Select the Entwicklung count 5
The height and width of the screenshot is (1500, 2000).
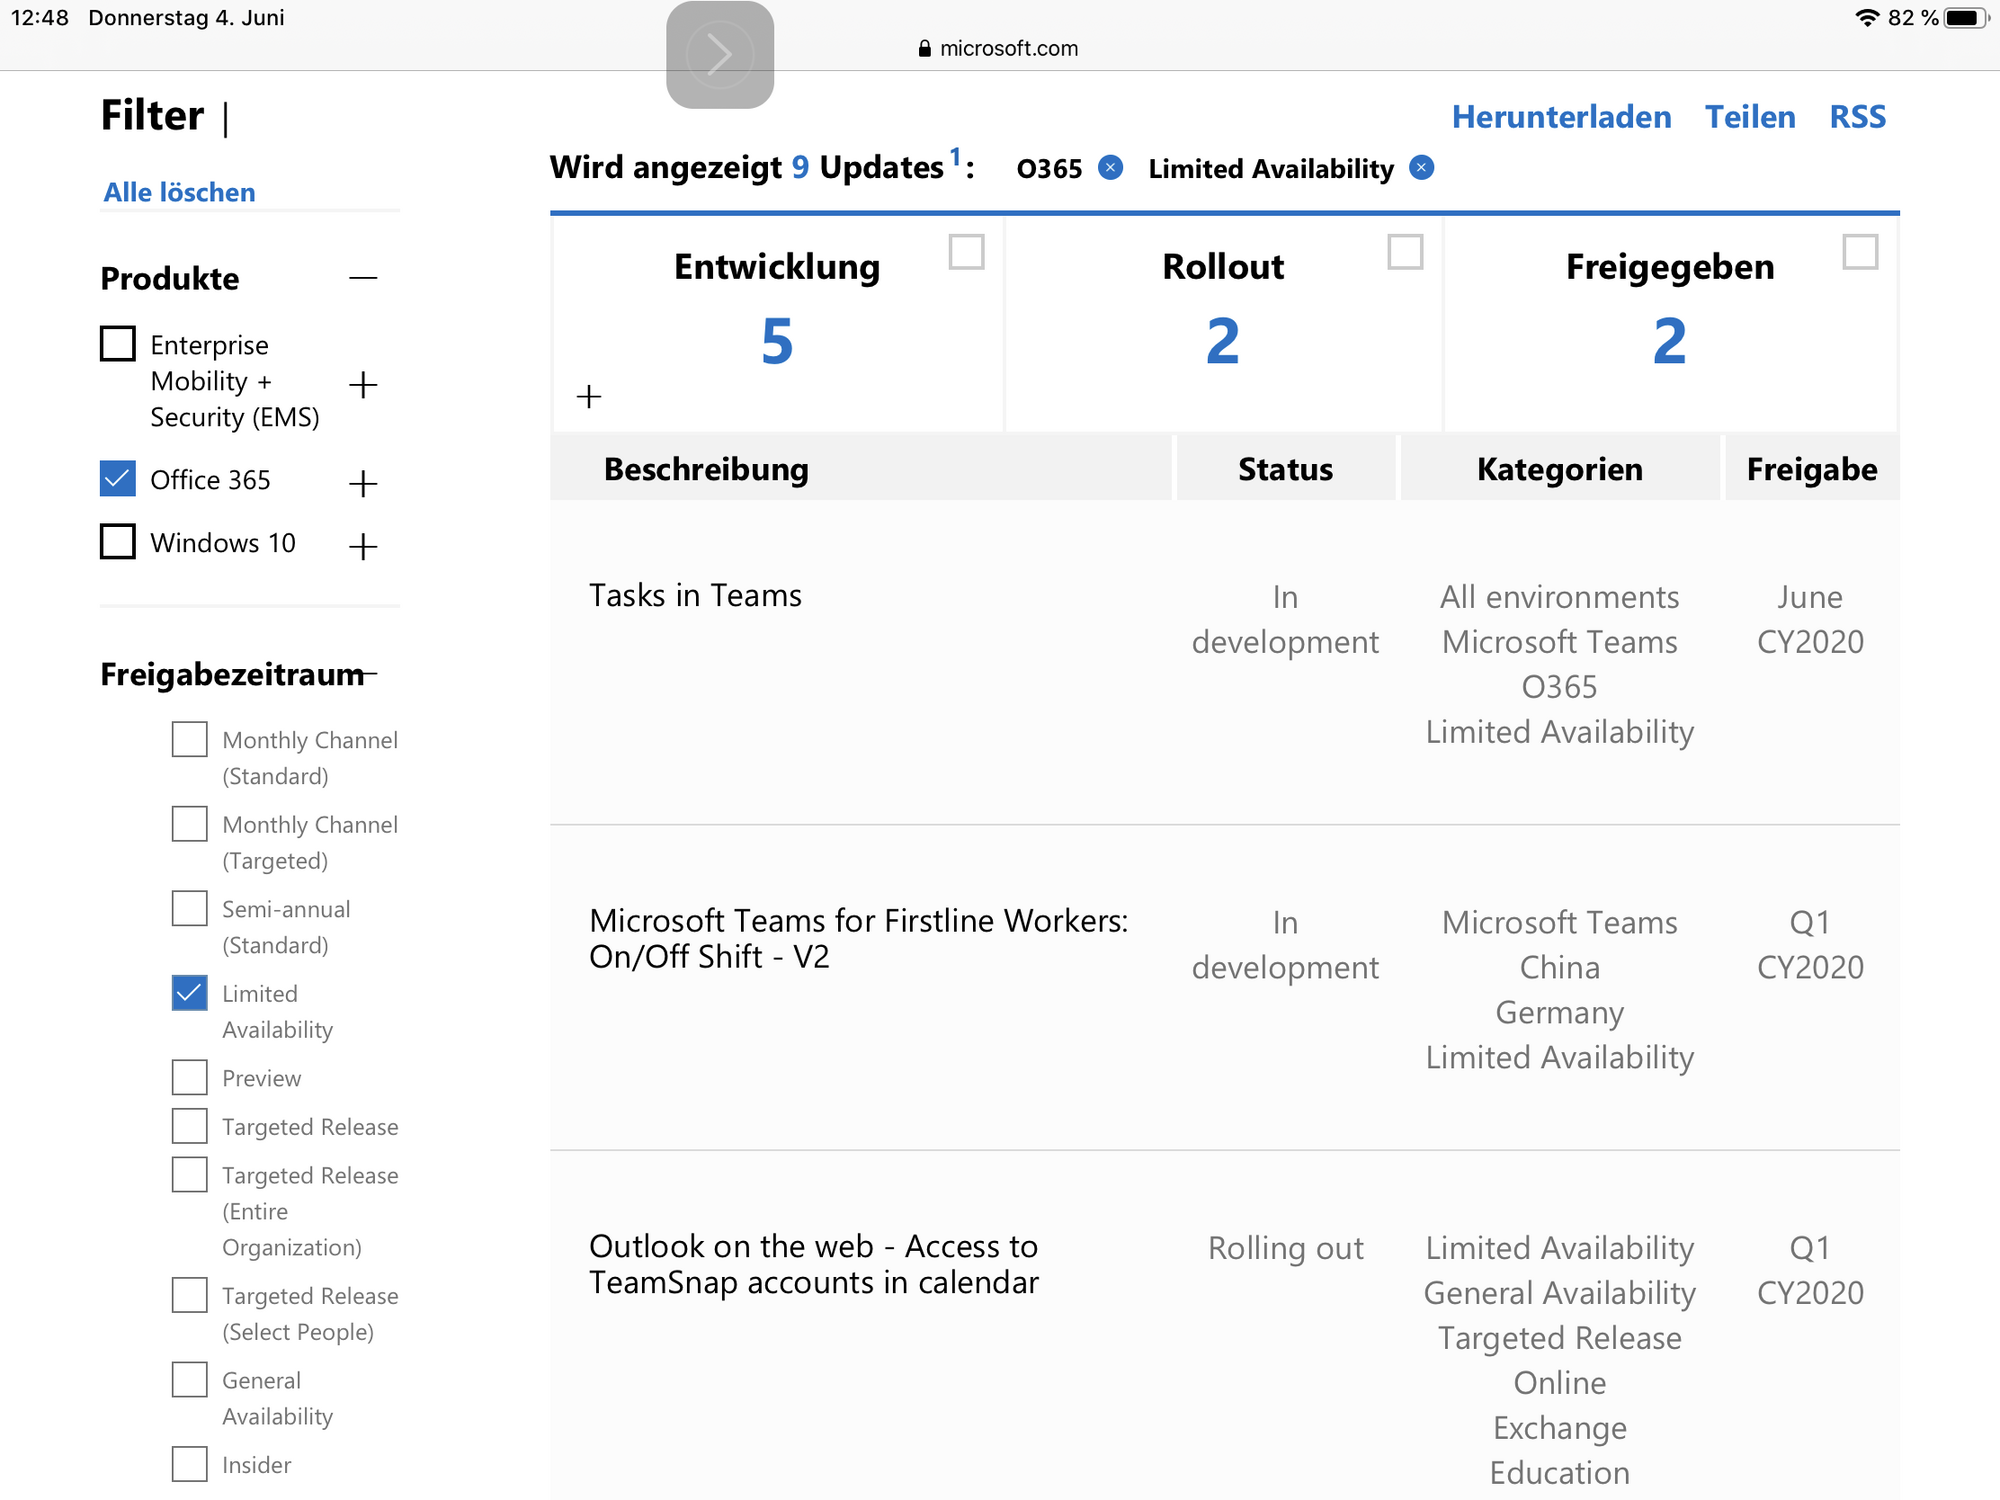tap(777, 342)
